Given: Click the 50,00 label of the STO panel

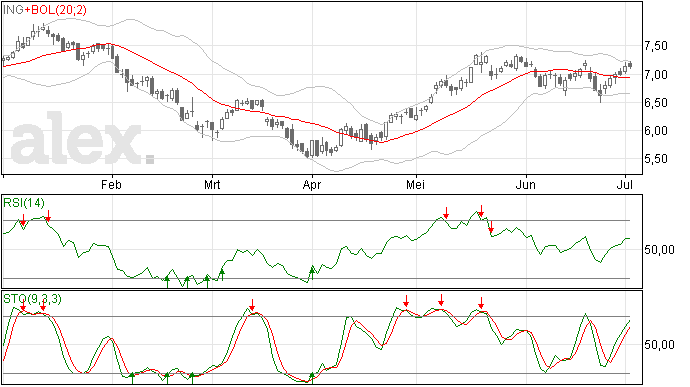Looking at the screenshot, I should [x=659, y=345].
